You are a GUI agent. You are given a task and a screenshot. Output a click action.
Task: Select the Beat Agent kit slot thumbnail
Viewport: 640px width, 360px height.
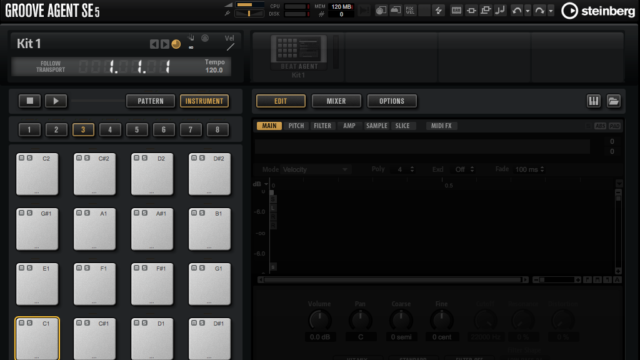coord(299,53)
